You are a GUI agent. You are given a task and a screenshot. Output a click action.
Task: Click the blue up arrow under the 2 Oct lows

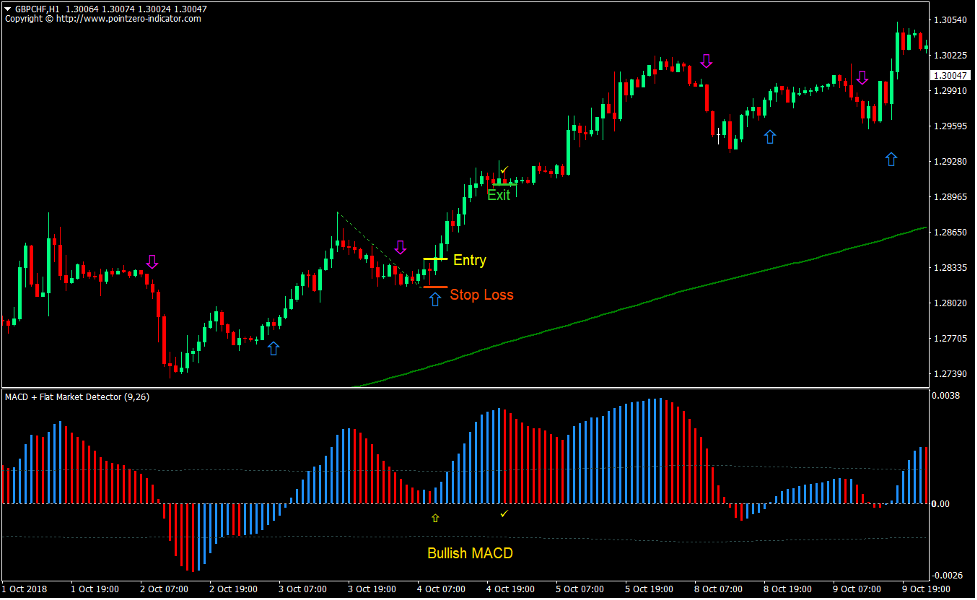(x=272, y=348)
